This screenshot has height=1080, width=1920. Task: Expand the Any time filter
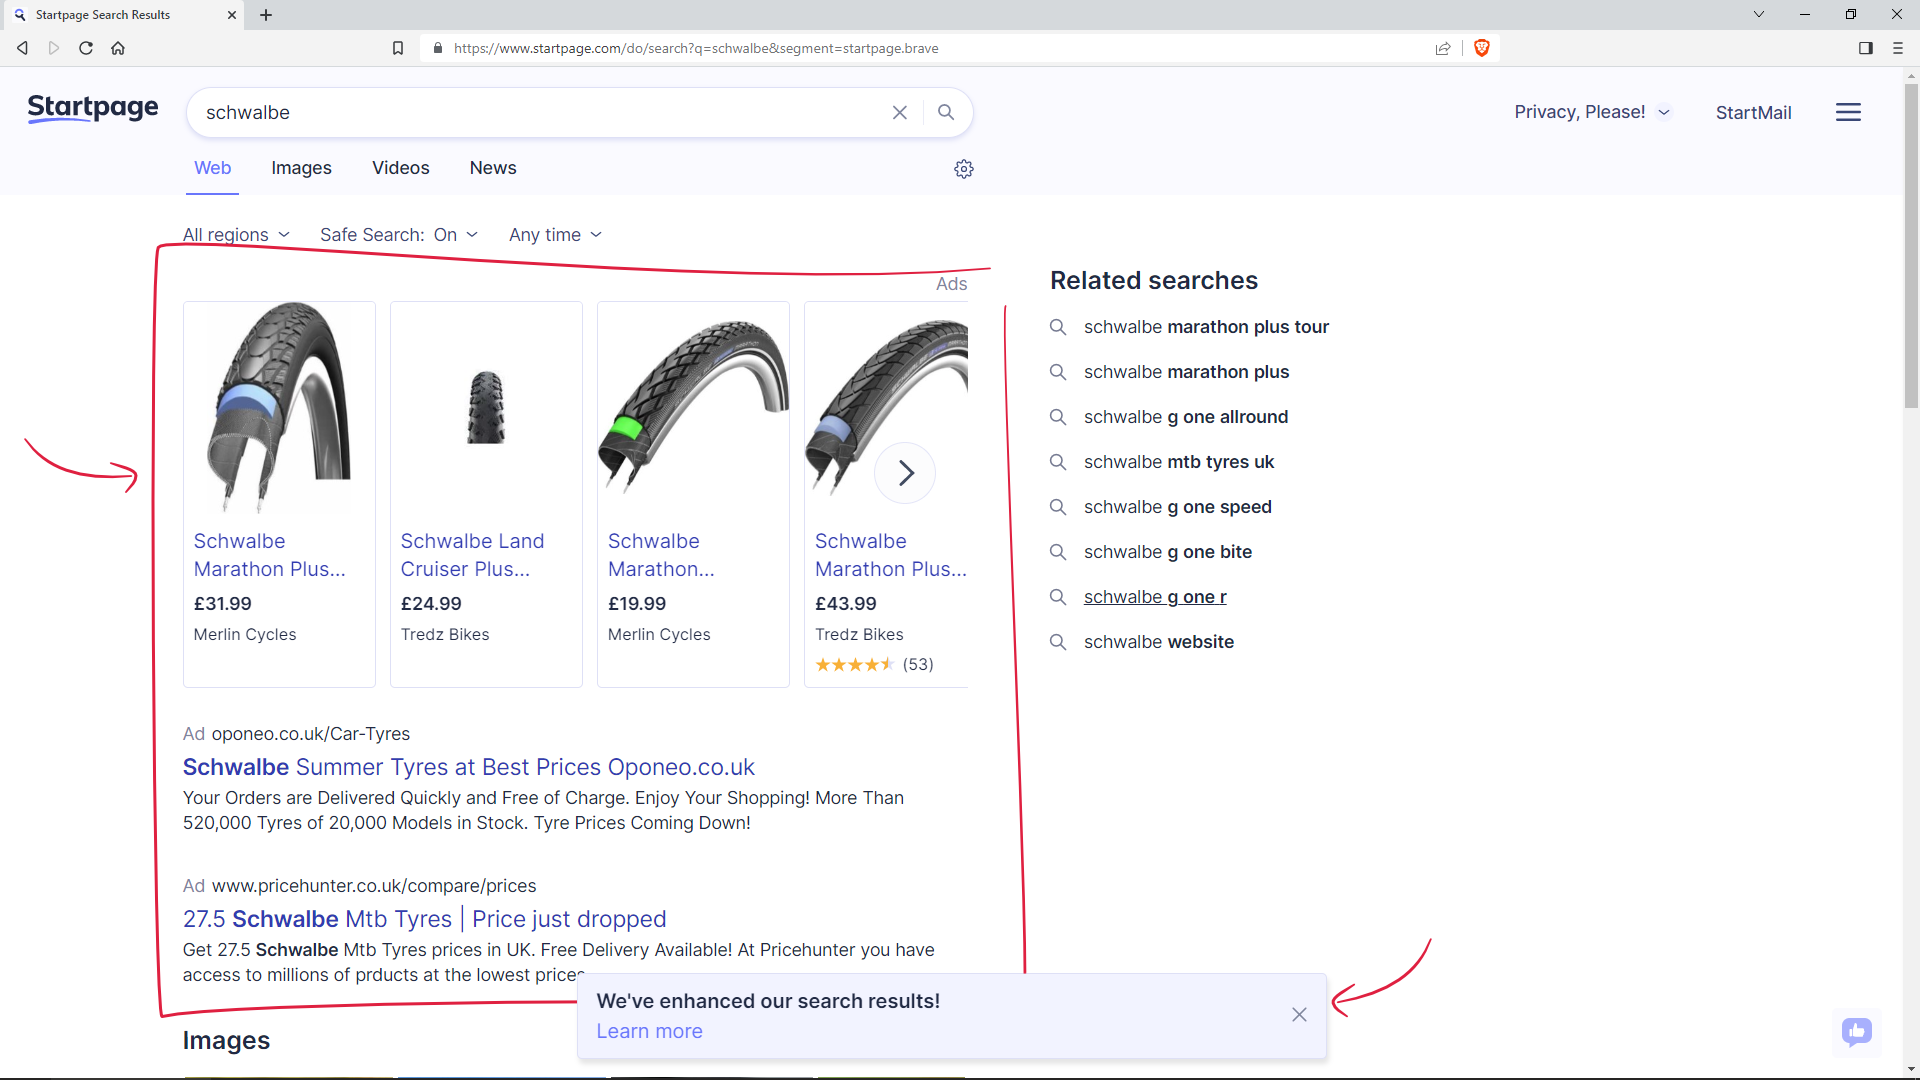point(554,234)
